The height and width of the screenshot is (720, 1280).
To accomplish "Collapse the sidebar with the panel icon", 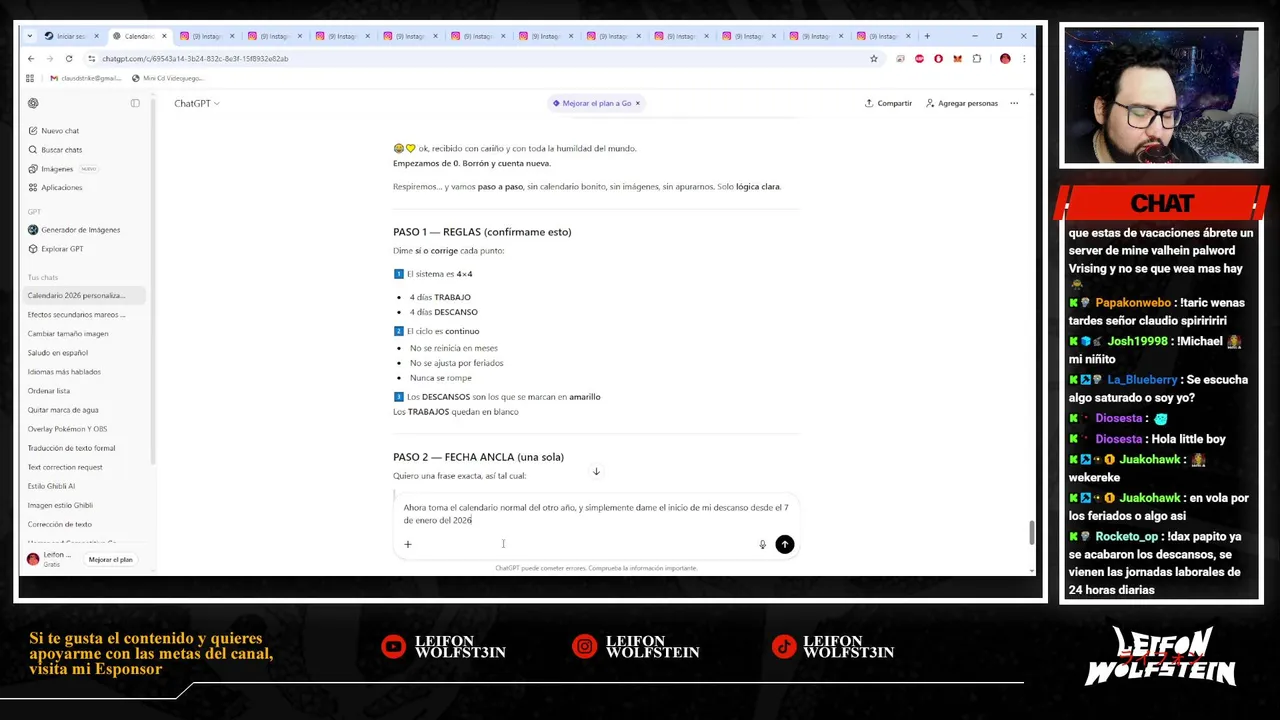I will (x=135, y=103).
